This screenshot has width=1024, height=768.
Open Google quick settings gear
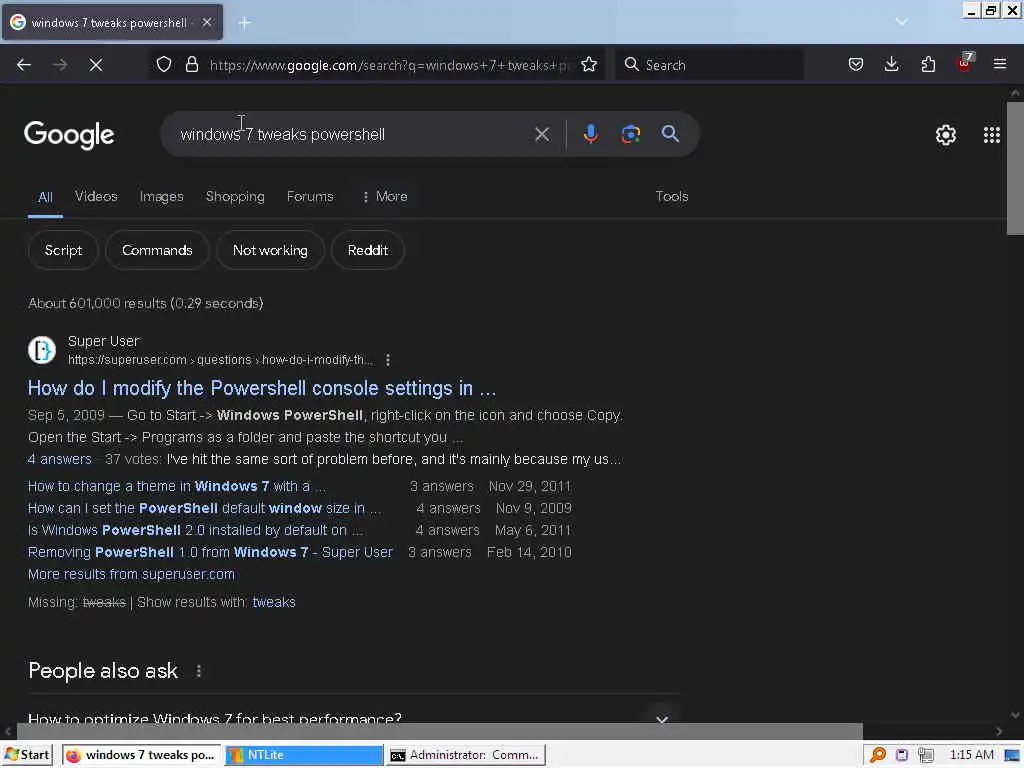pyautogui.click(x=946, y=135)
